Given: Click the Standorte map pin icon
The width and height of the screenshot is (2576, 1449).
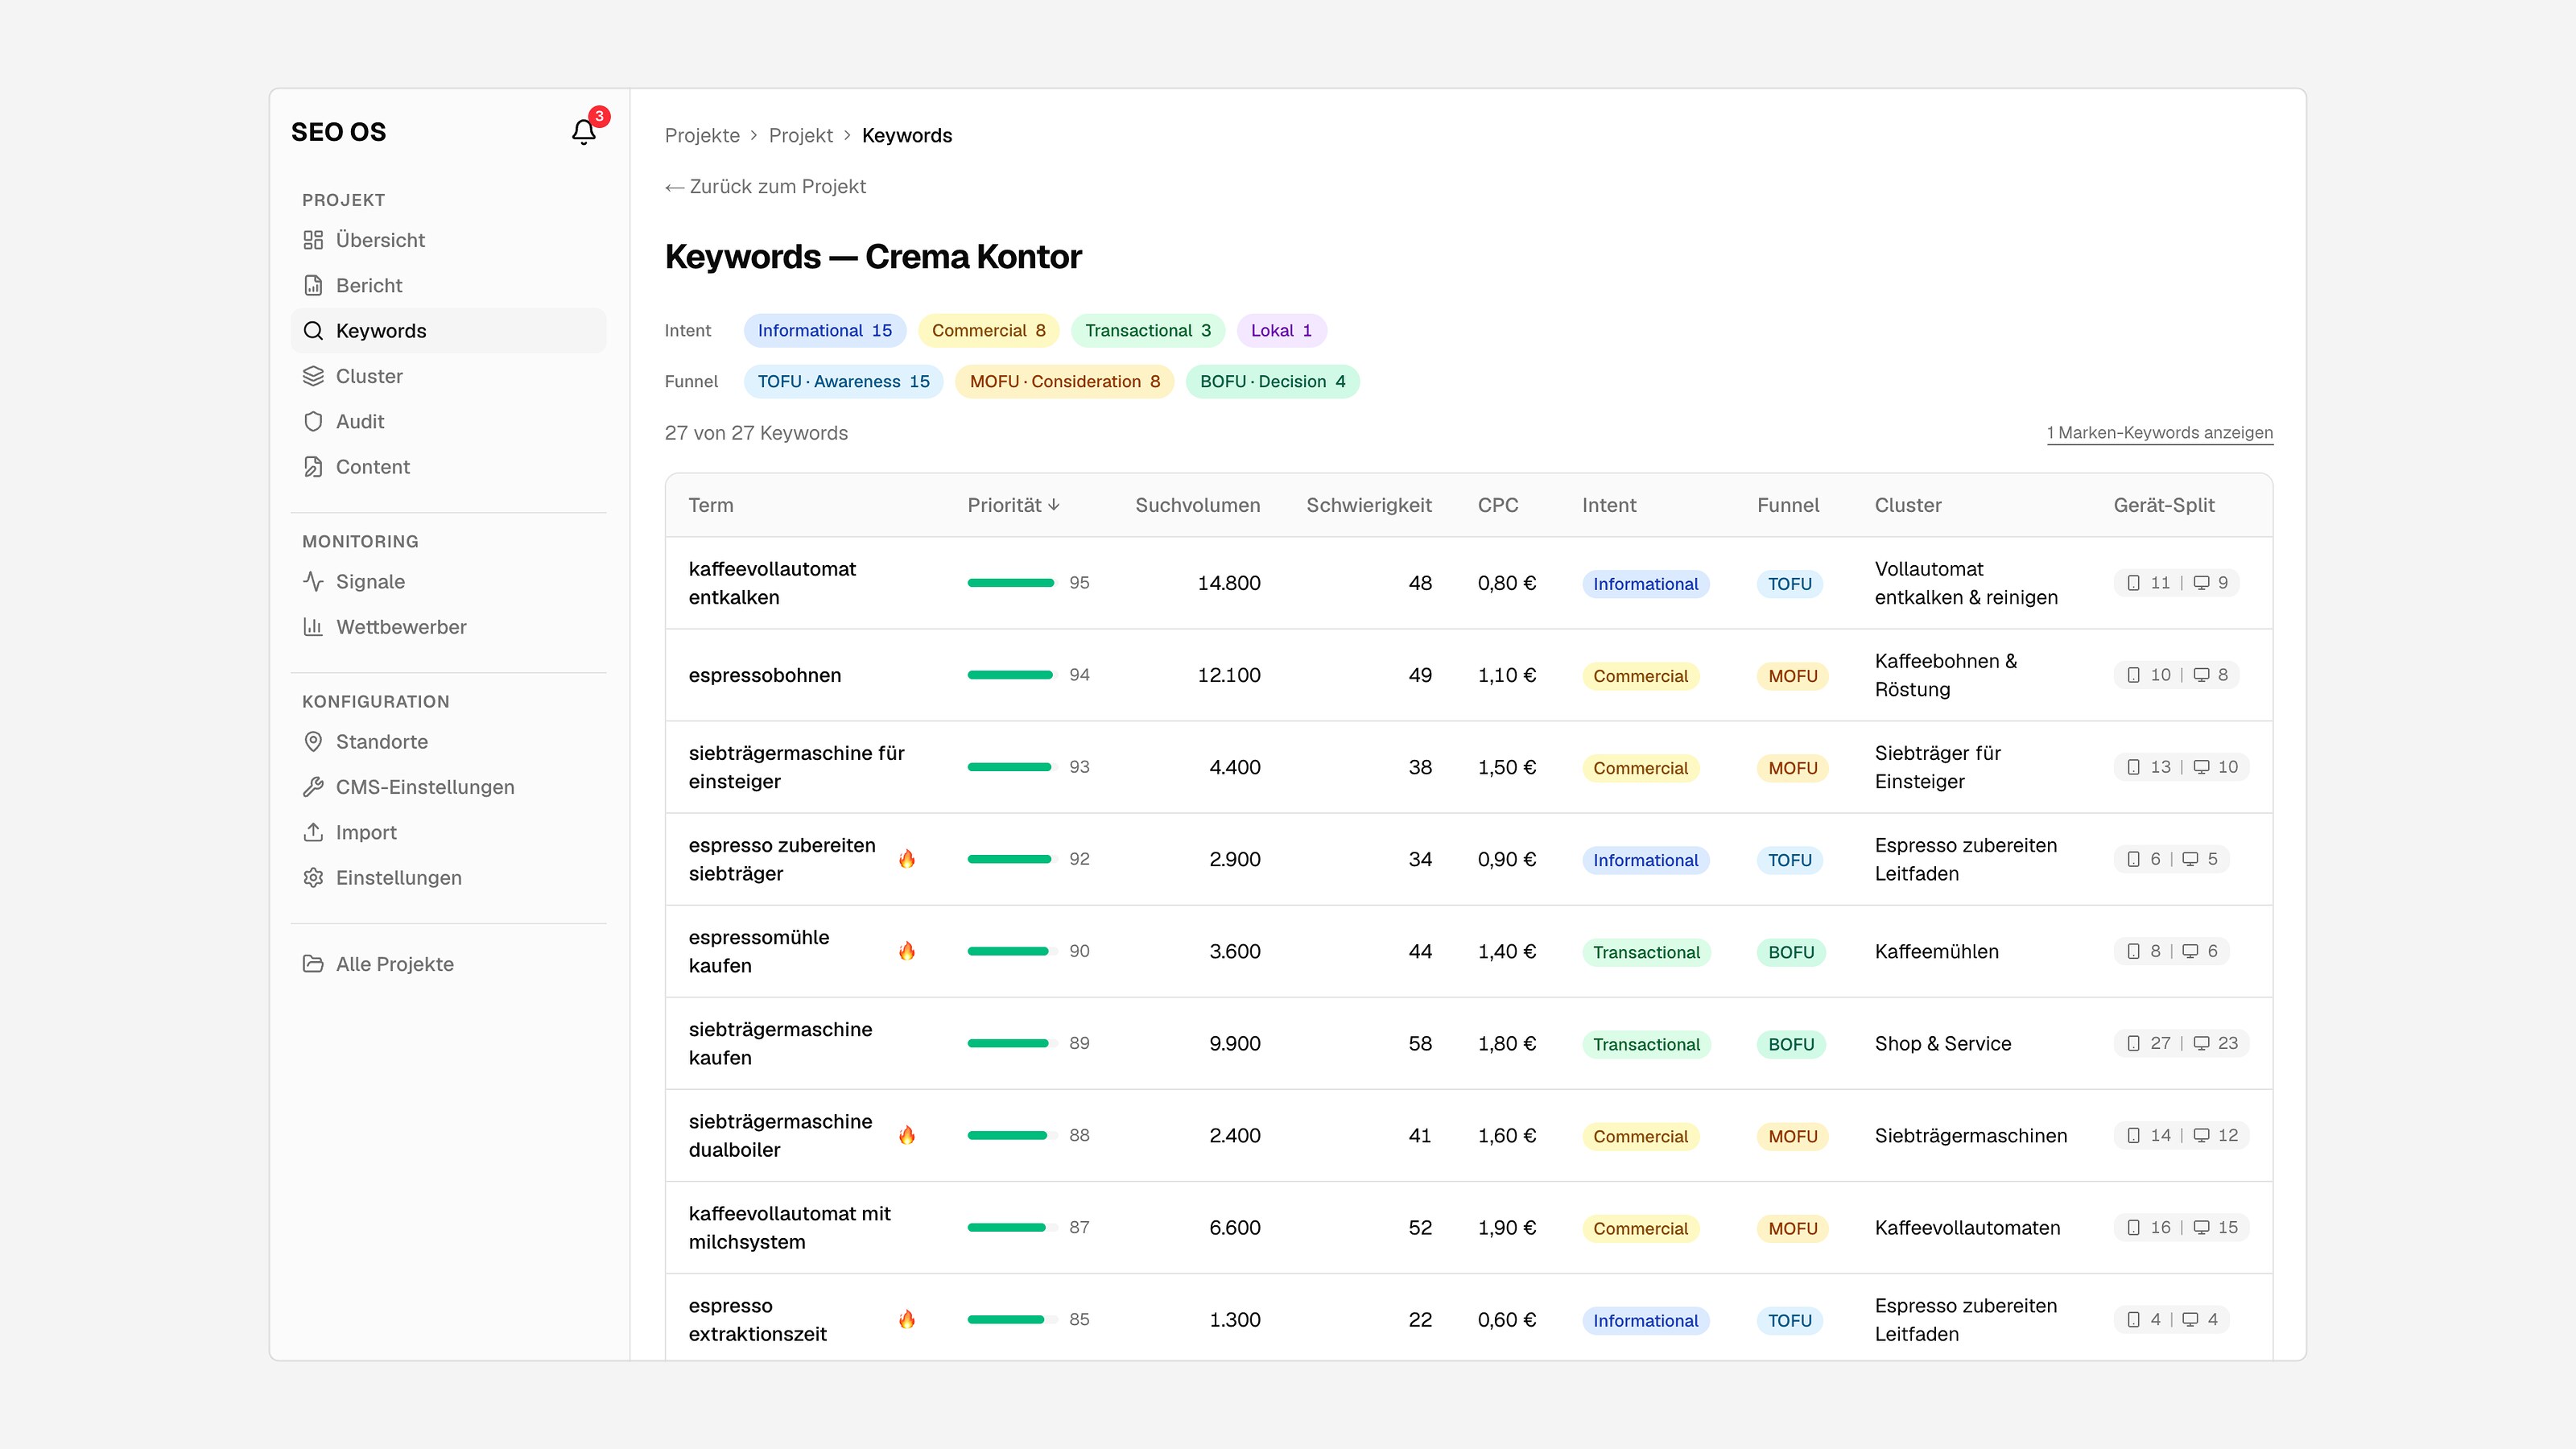Looking at the screenshot, I should [313, 741].
